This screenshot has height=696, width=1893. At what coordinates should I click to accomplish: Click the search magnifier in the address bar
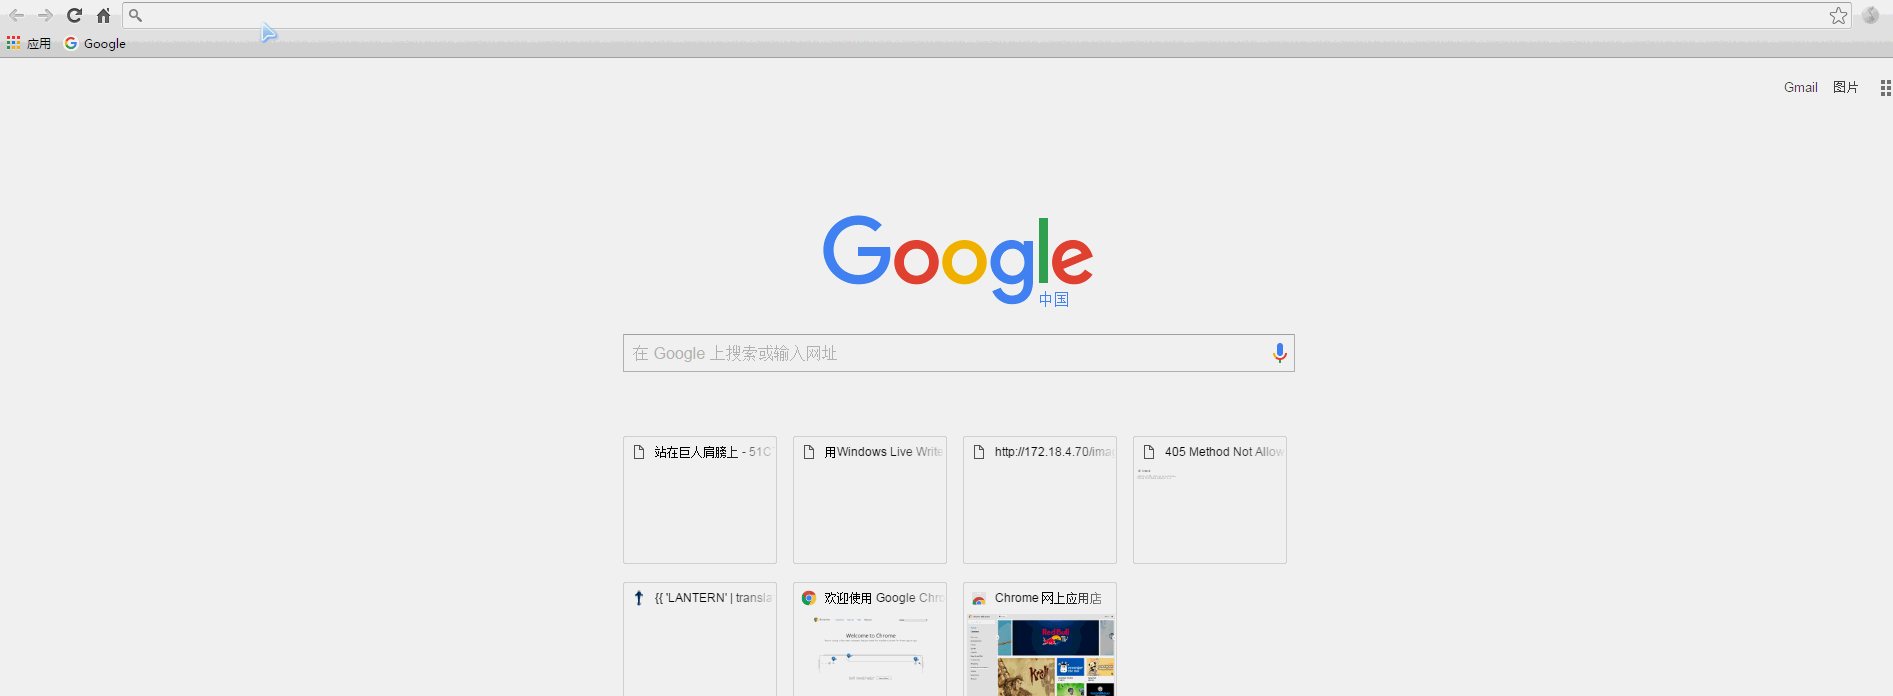(135, 15)
